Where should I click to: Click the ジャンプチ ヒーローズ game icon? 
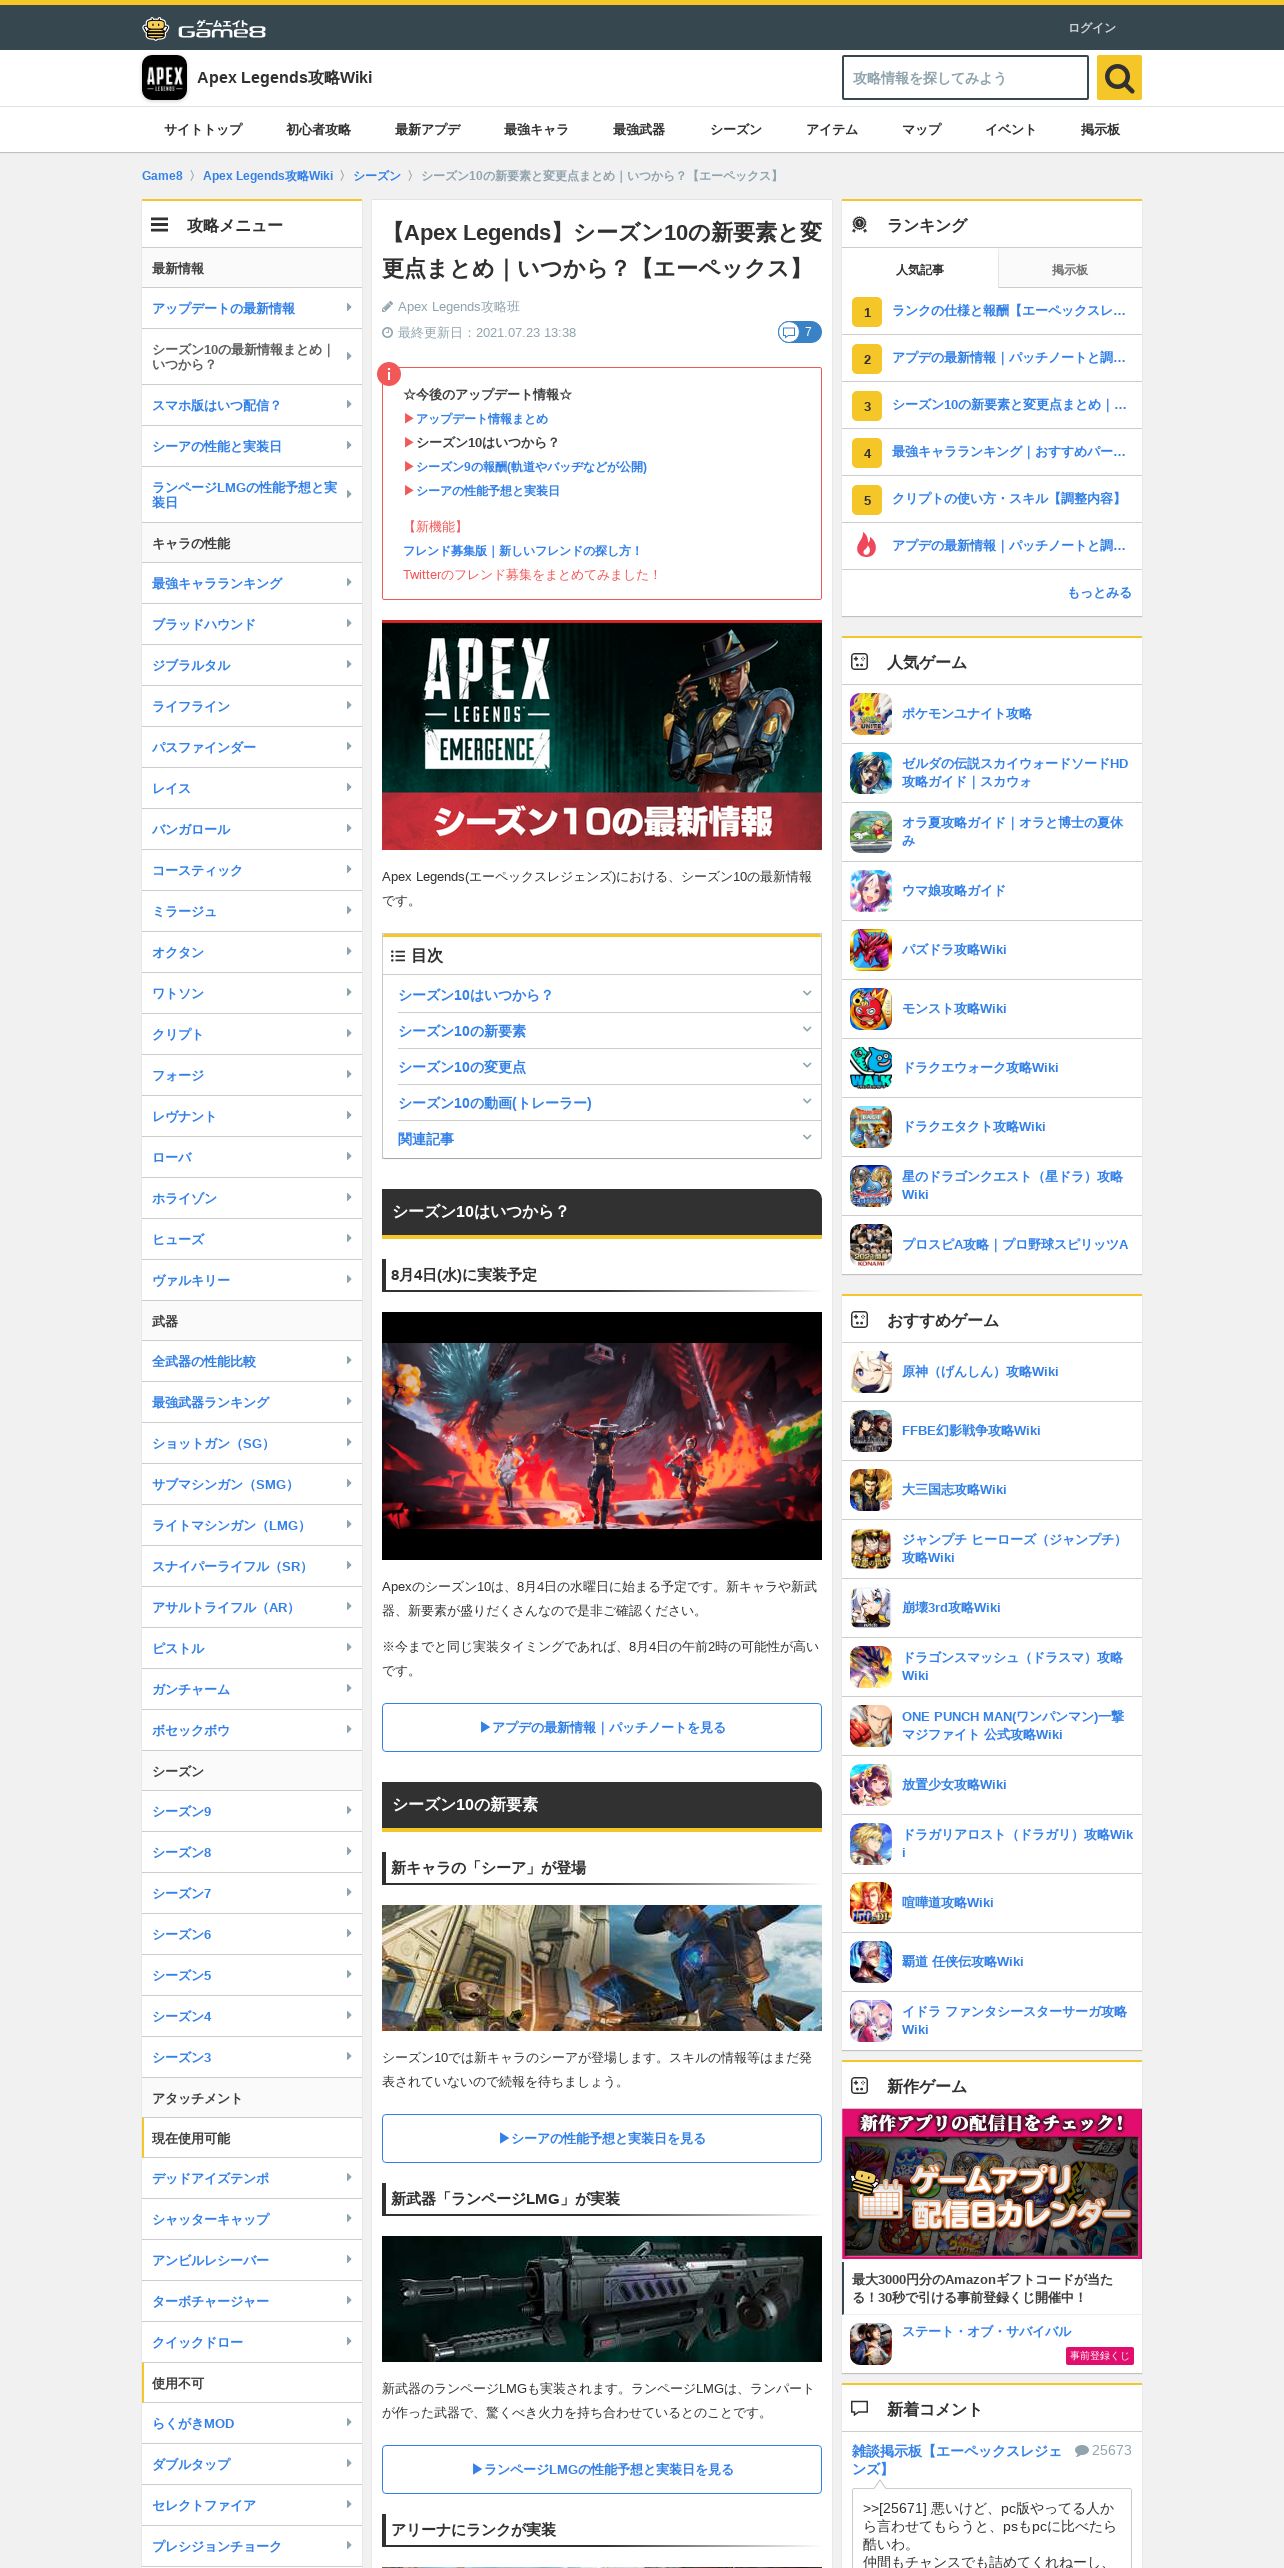(871, 1549)
